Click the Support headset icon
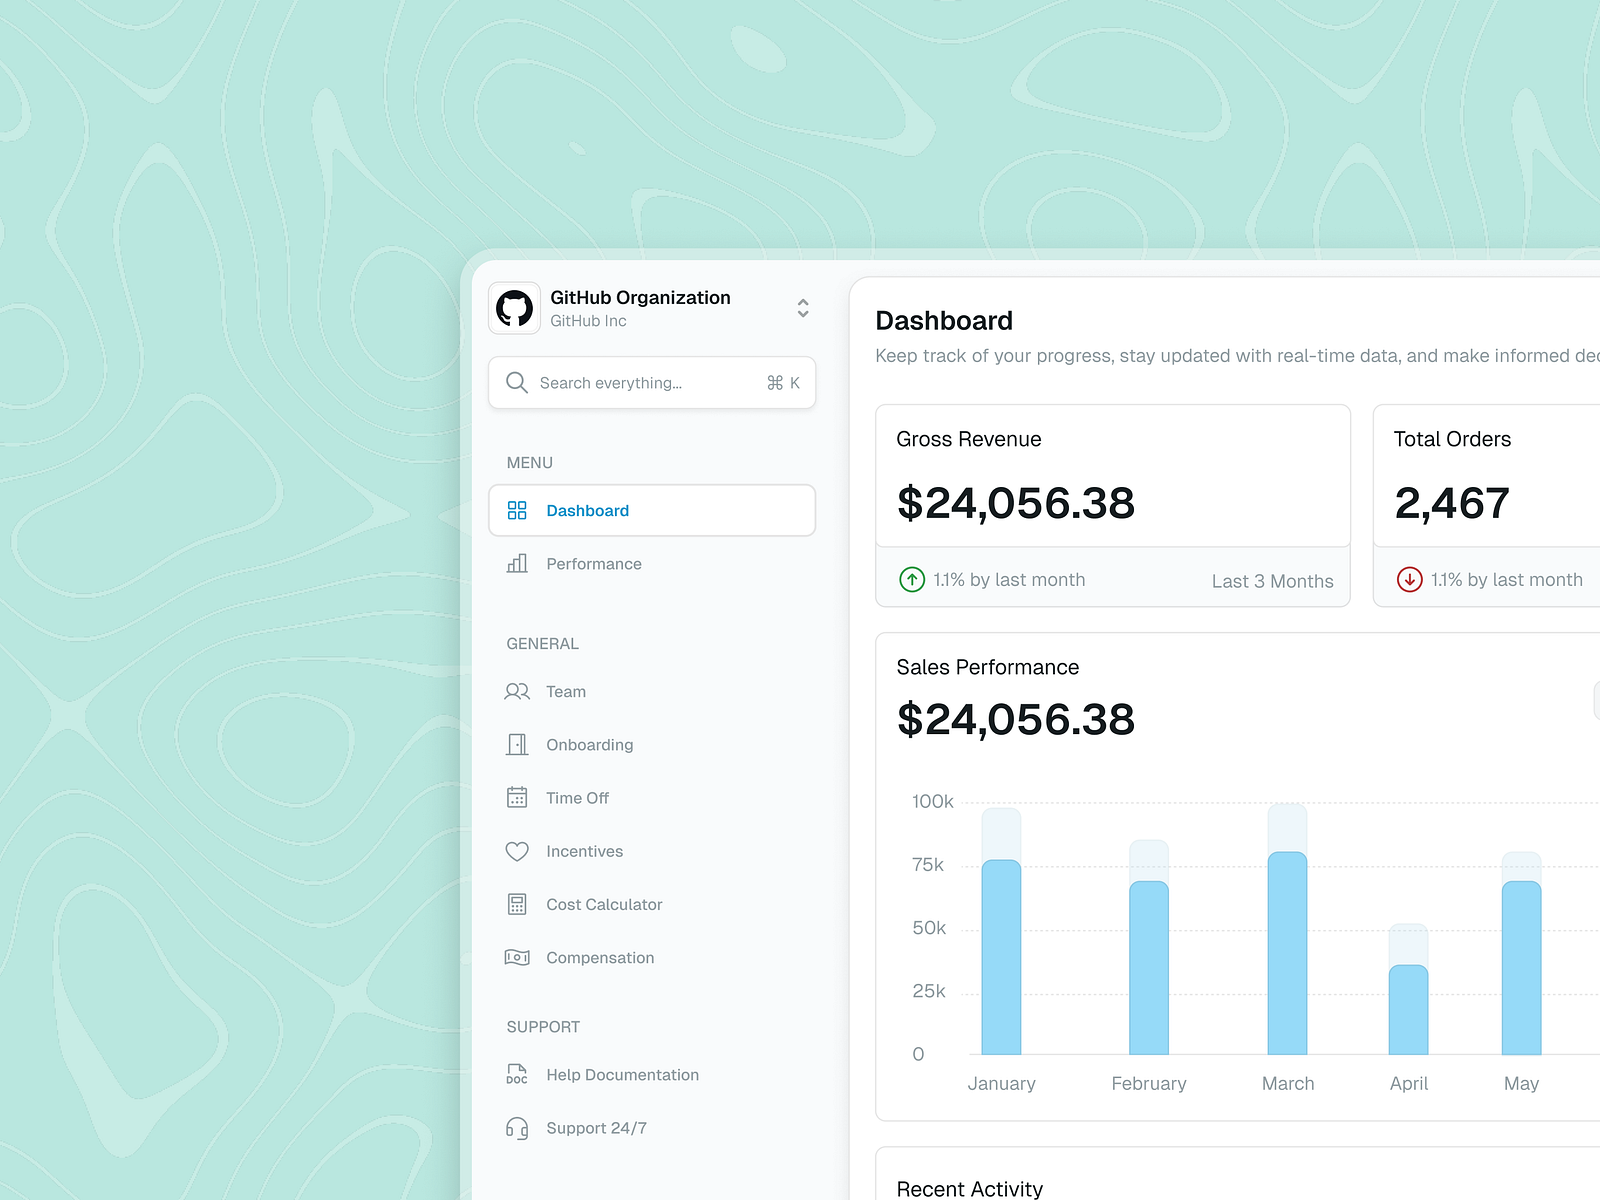1600x1200 pixels. [x=517, y=1129]
